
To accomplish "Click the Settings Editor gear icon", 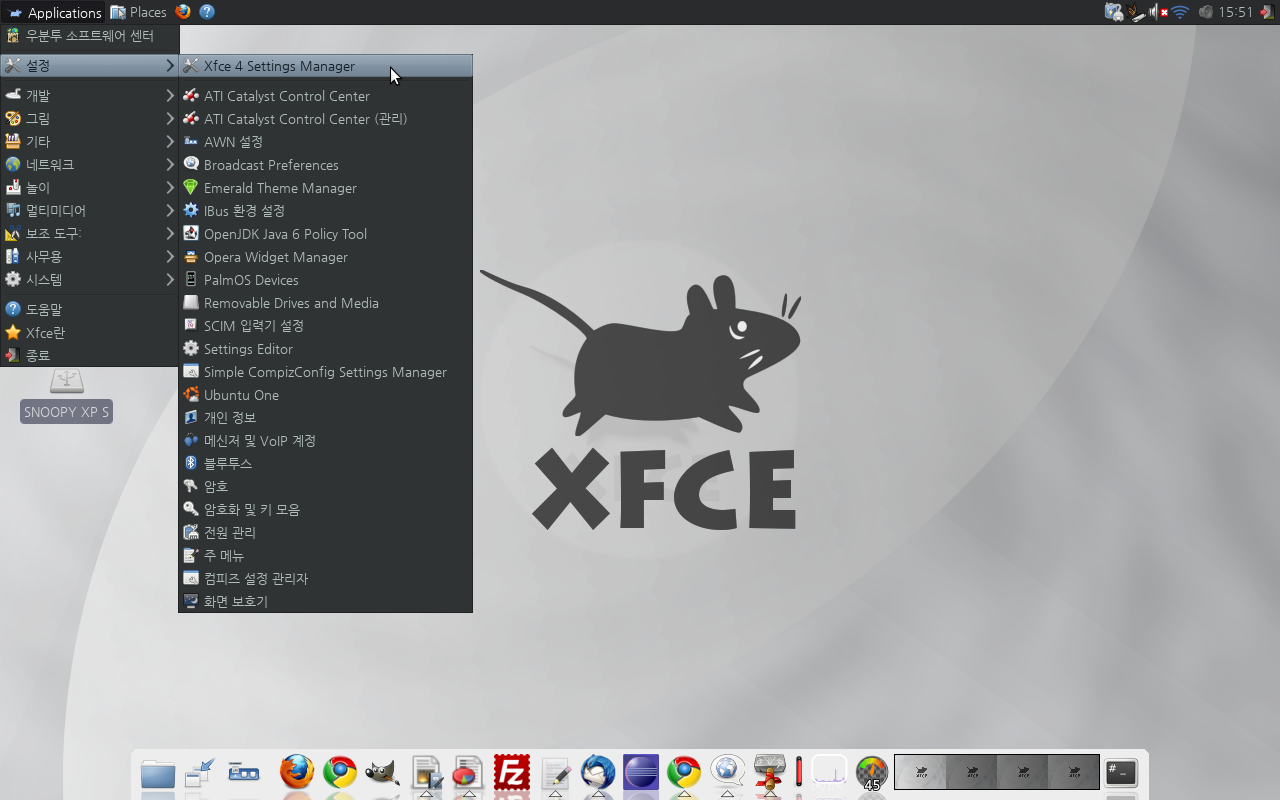I will coord(191,349).
